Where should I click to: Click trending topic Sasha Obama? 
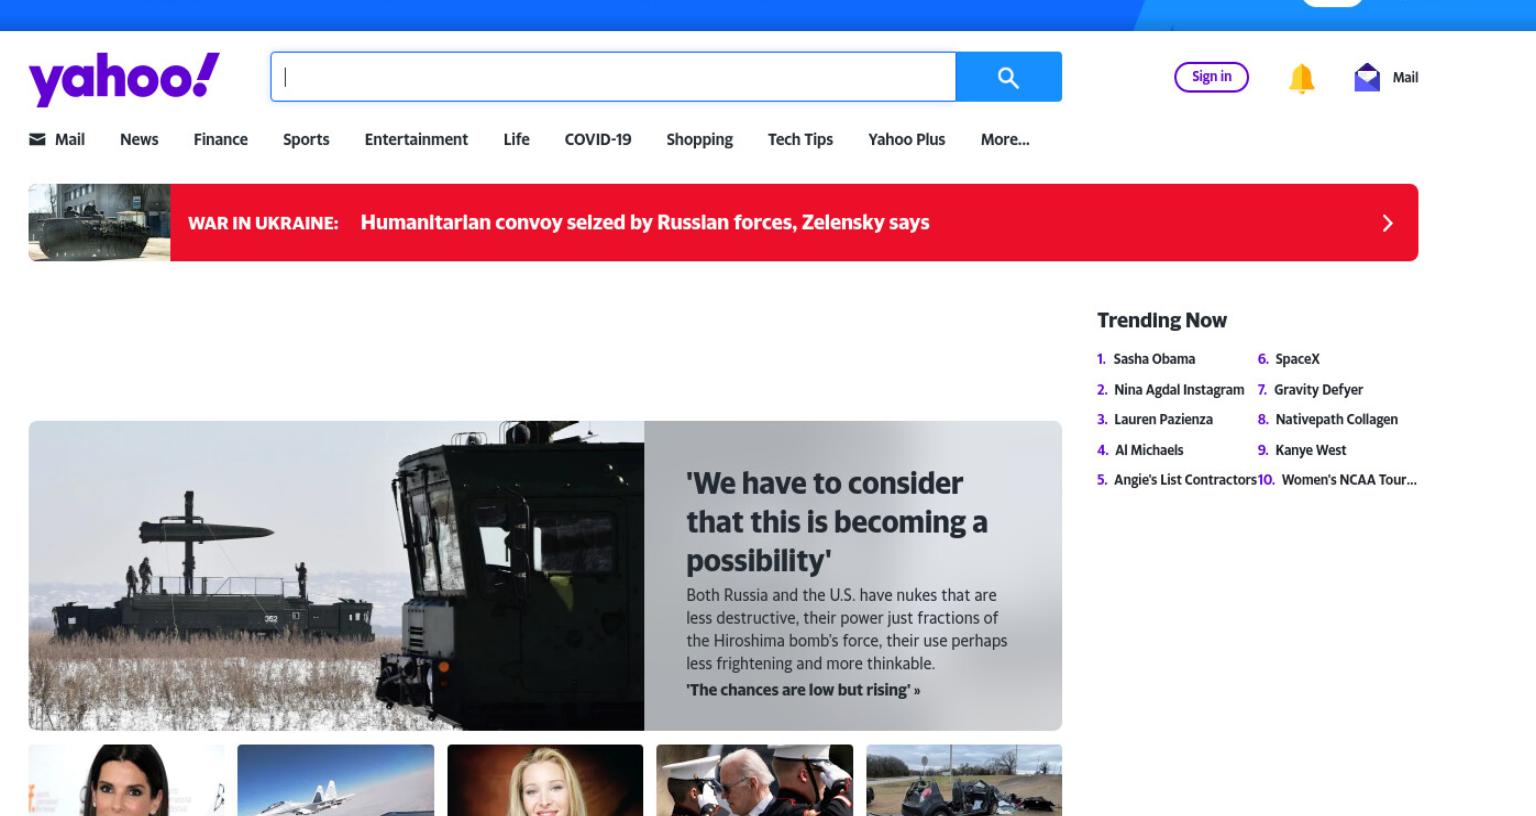[x=1154, y=359]
